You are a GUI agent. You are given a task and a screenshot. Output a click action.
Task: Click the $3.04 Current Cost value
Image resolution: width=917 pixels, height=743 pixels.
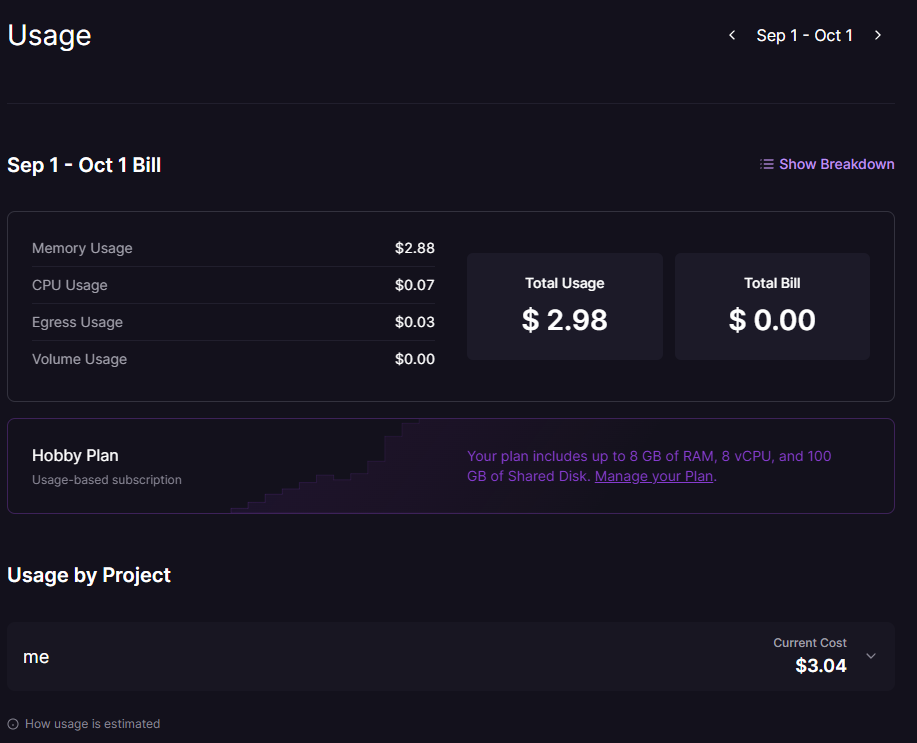[x=820, y=666]
